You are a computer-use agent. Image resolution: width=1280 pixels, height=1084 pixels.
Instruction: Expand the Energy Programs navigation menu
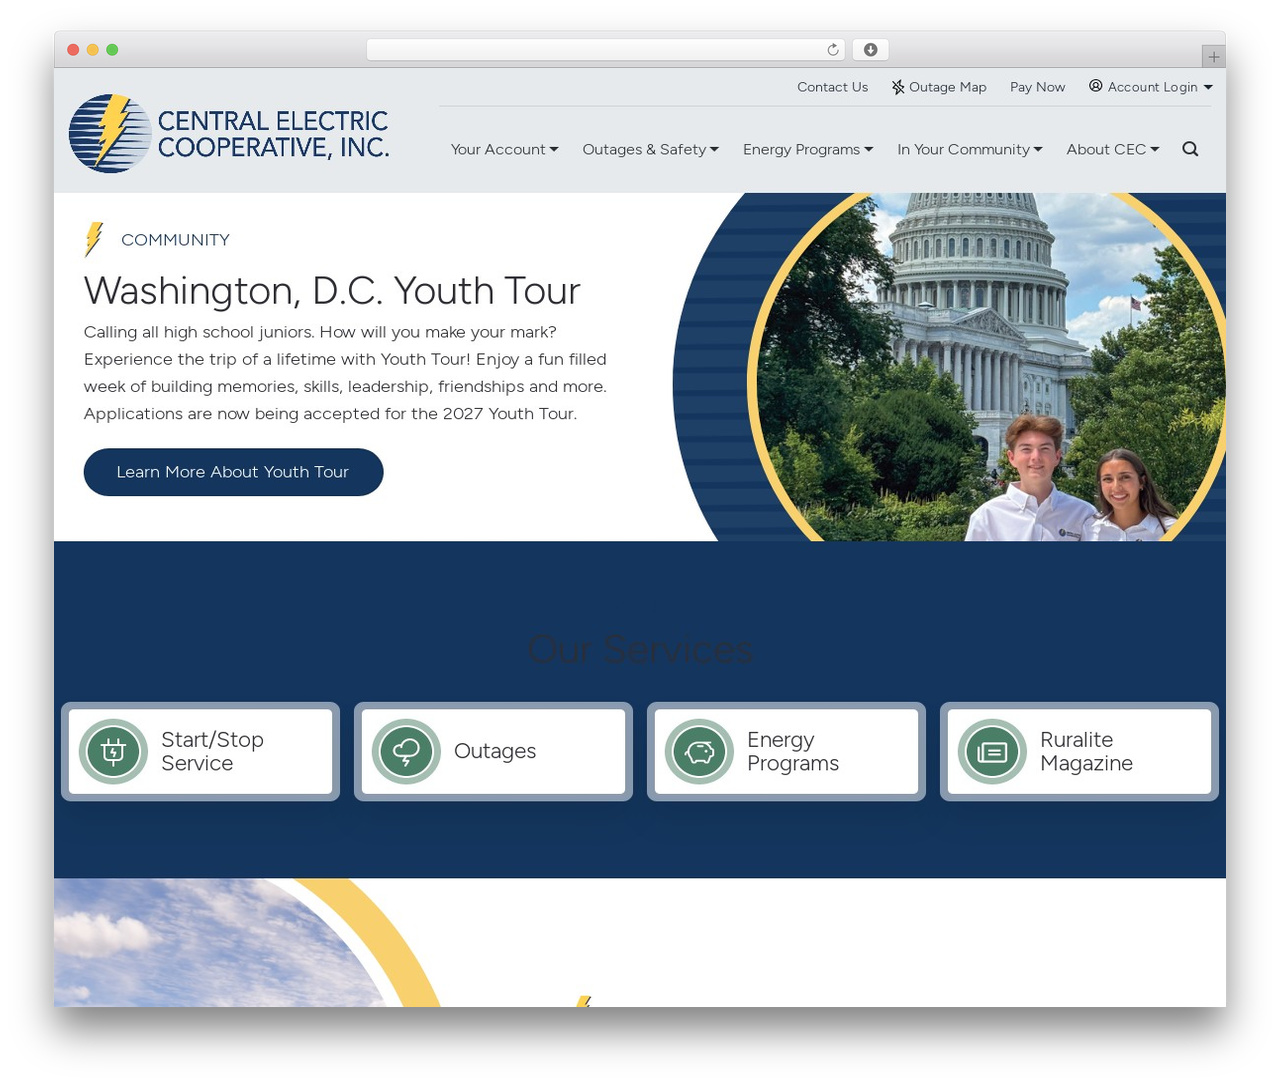(x=808, y=149)
